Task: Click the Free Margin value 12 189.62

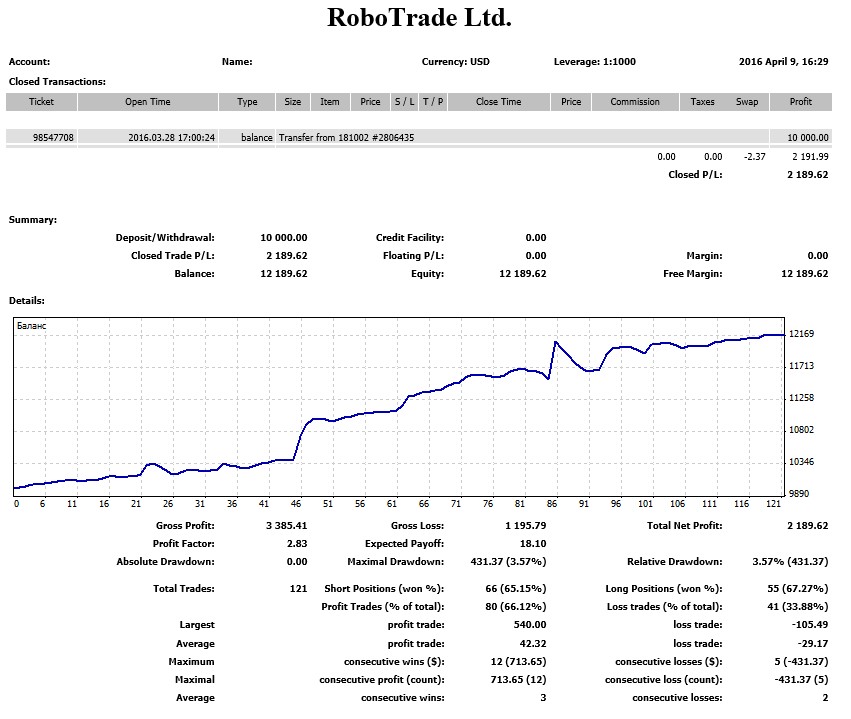Action: click(x=805, y=274)
